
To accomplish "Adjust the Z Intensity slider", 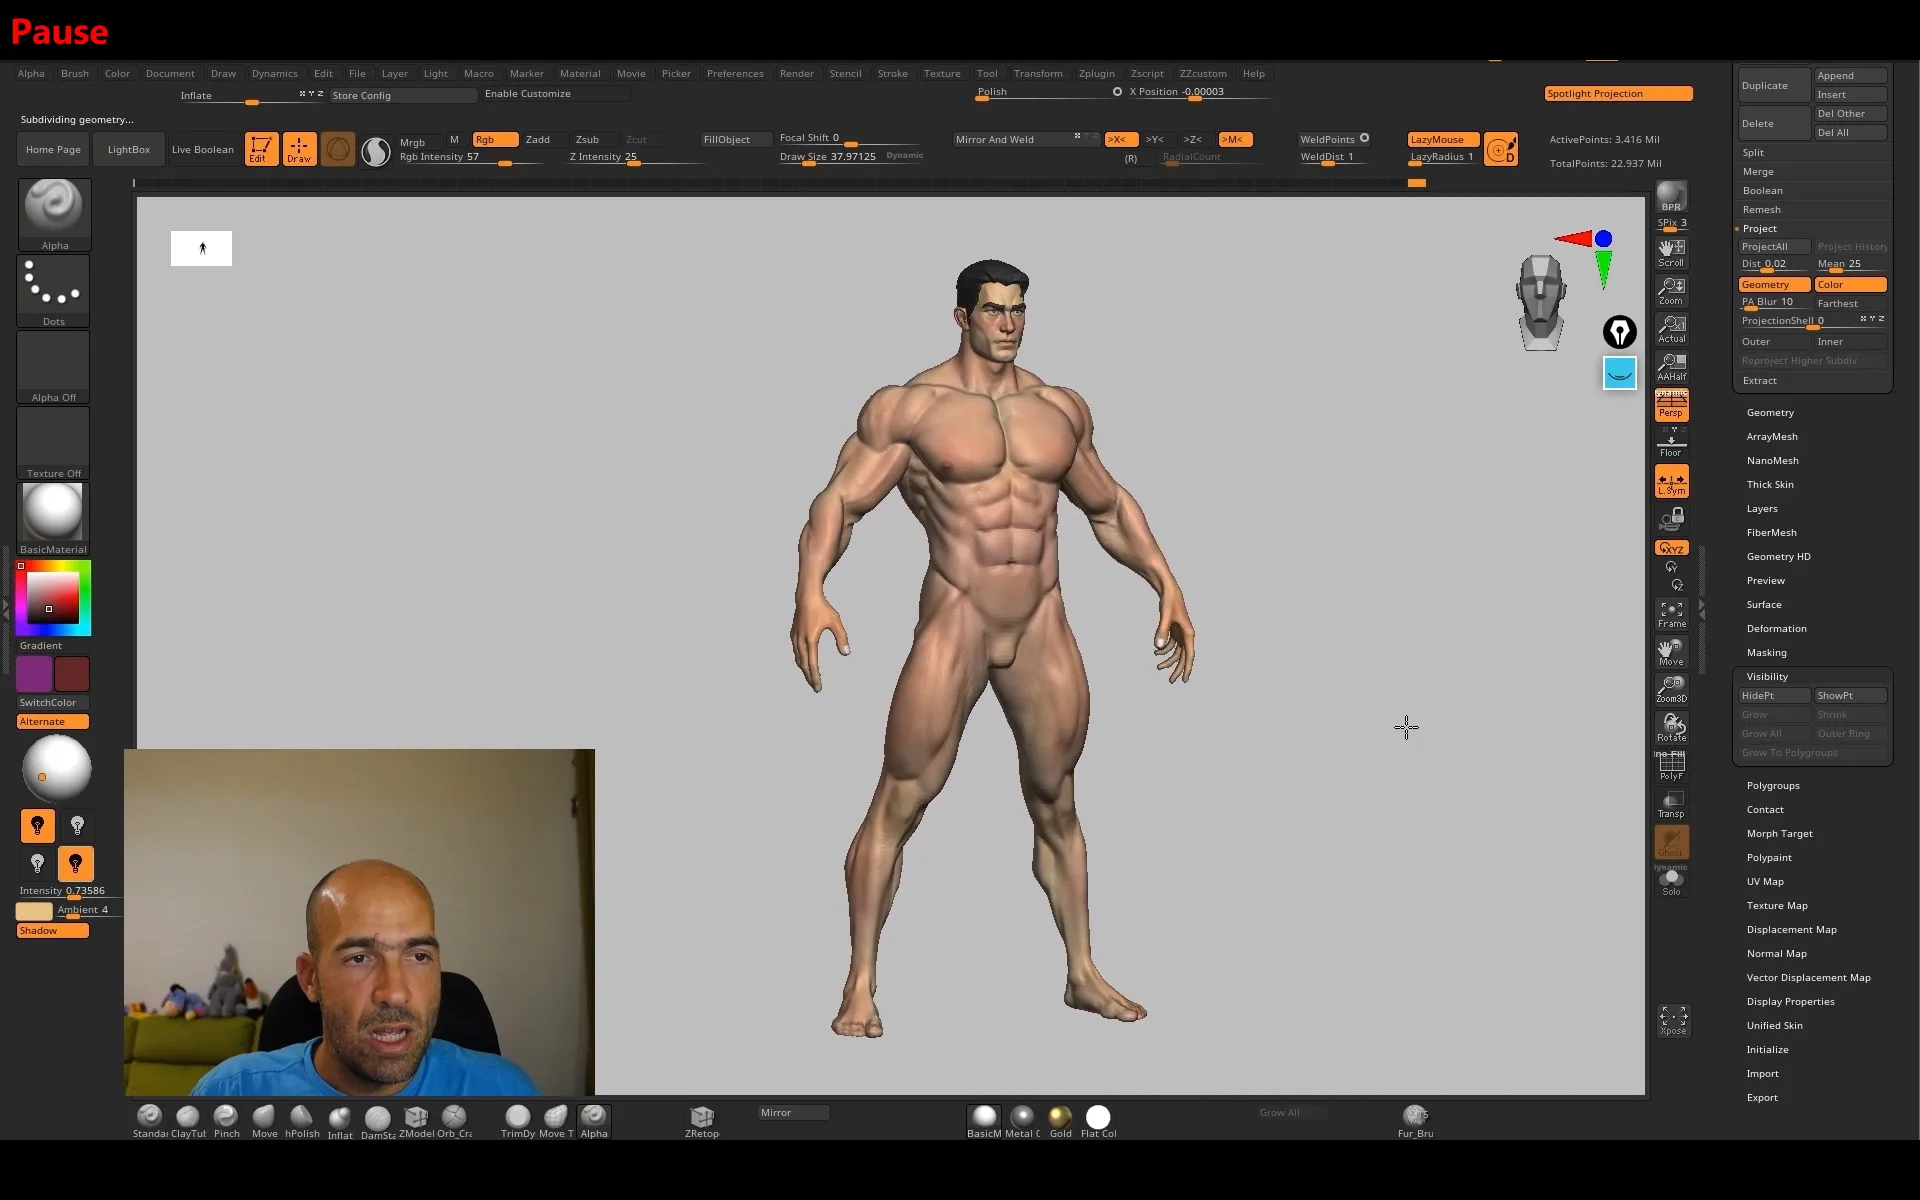I will (x=640, y=157).
